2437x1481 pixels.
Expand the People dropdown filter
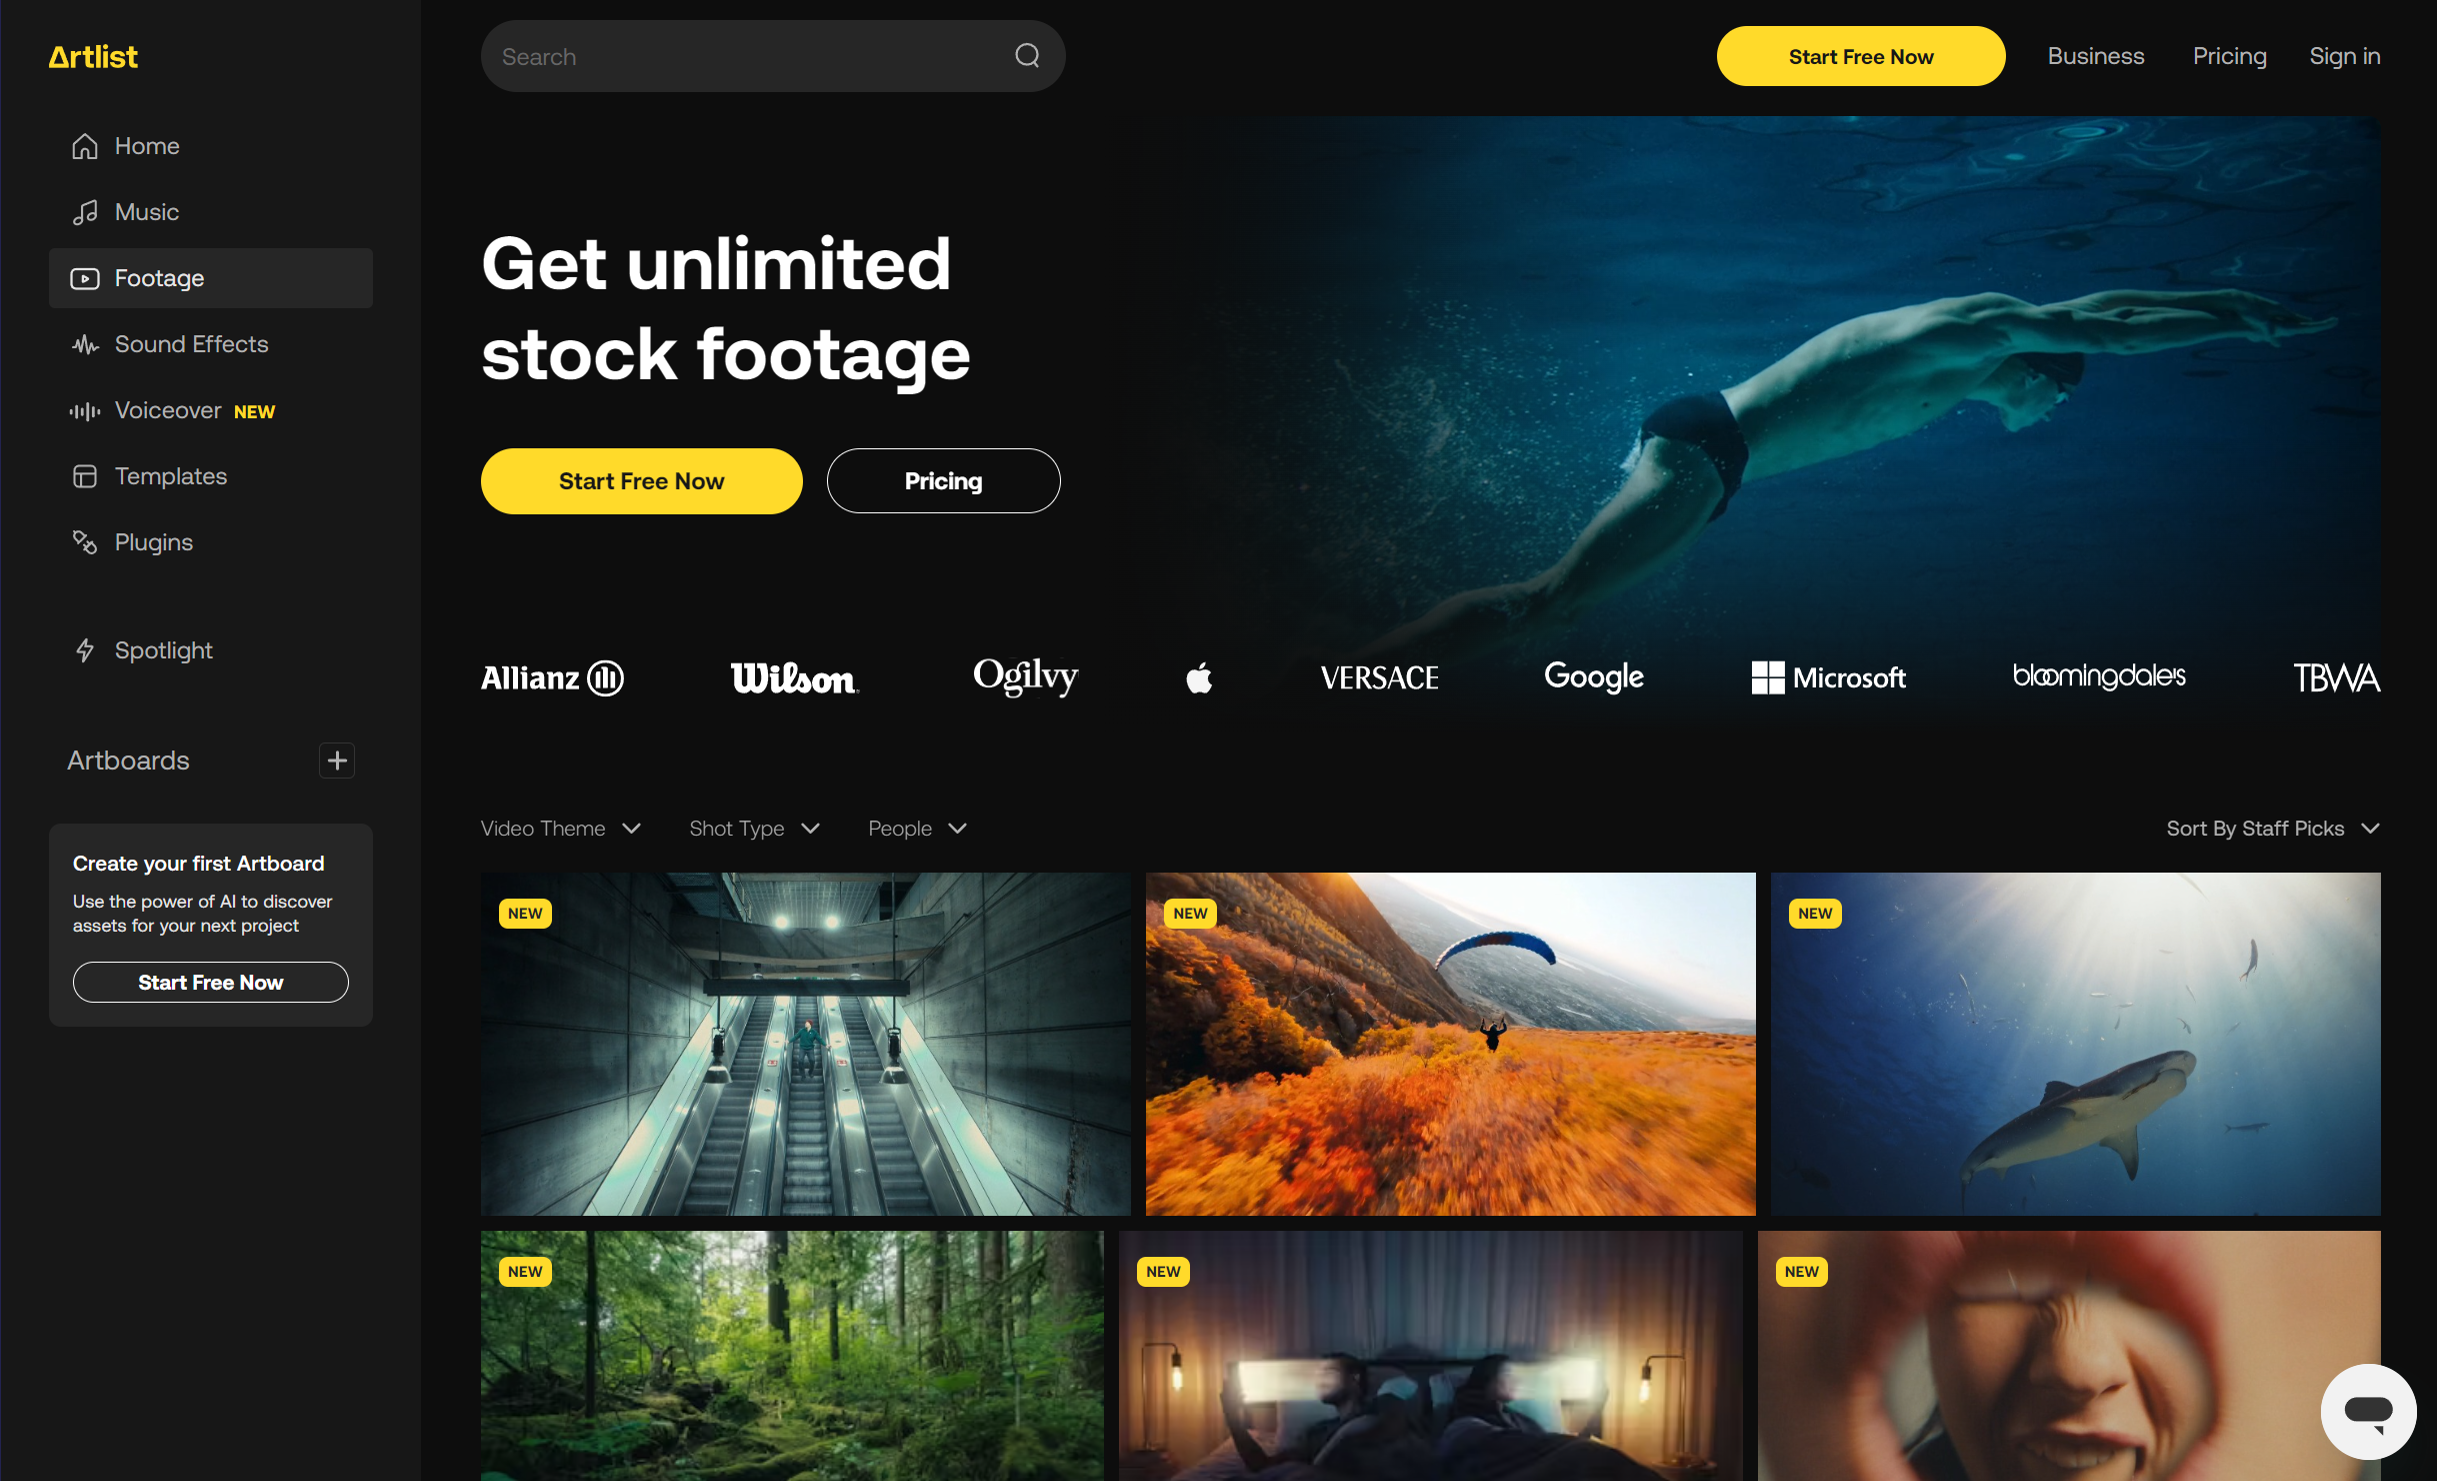pyautogui.click(x=919, y=827)
